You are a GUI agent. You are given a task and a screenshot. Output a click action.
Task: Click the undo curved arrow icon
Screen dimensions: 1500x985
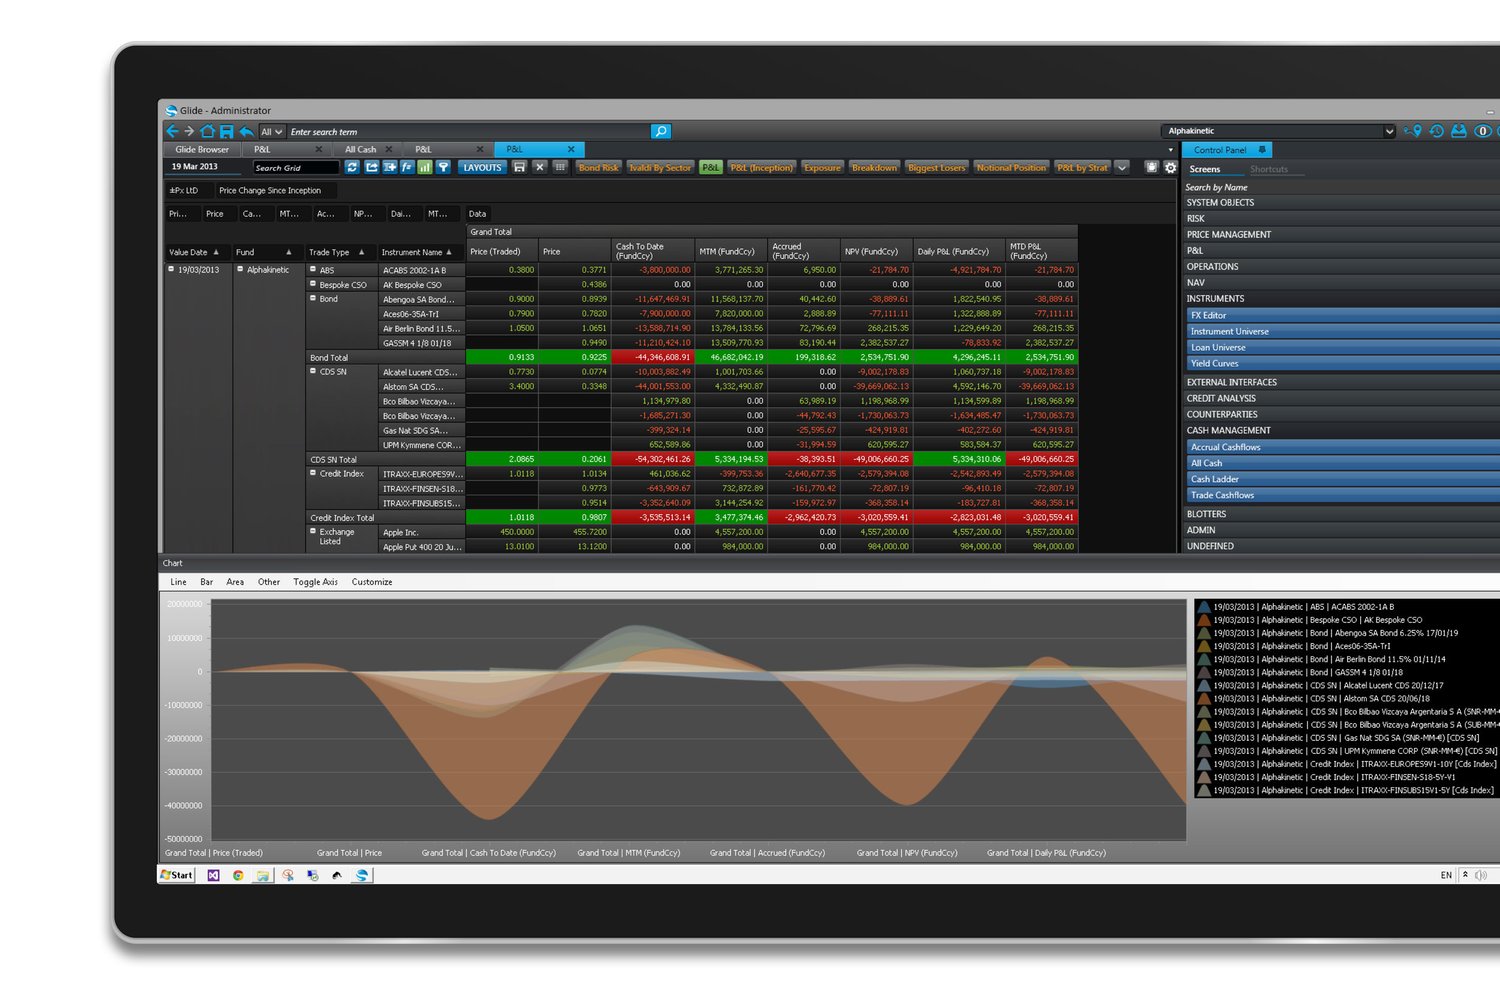[x=246, y=131]
